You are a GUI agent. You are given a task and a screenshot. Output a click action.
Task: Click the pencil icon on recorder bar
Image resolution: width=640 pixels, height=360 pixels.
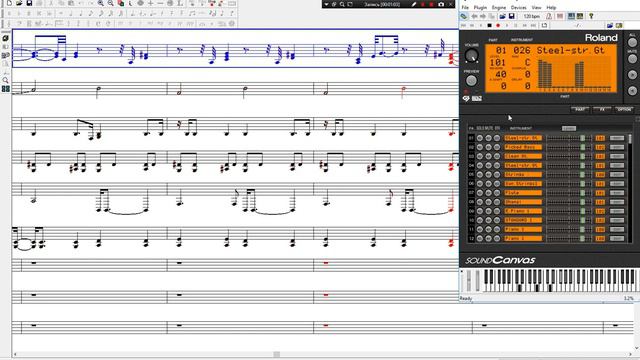pyautogui.click(x=414, y=4)
